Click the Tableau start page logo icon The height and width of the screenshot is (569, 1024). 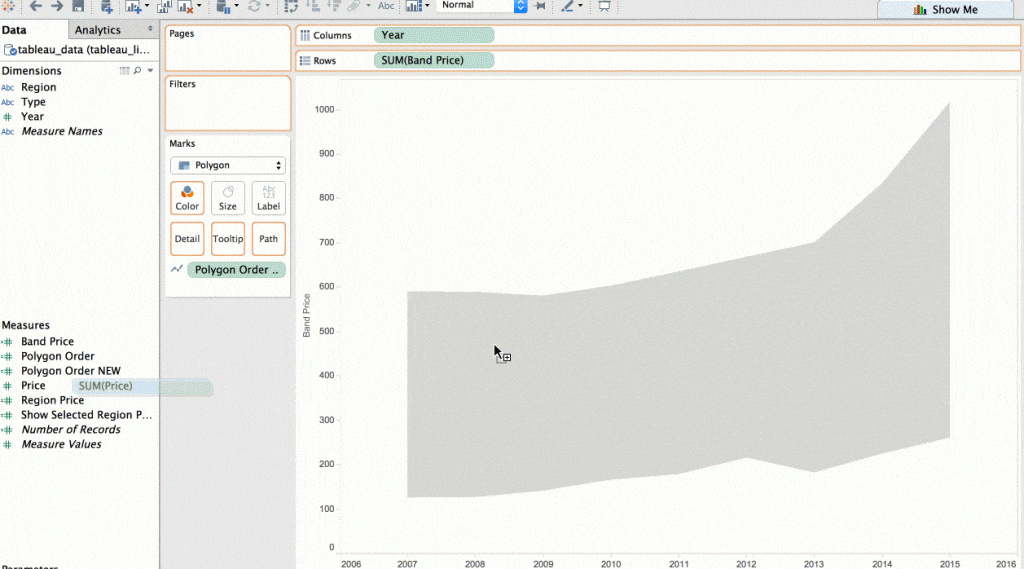click(8, 6)
